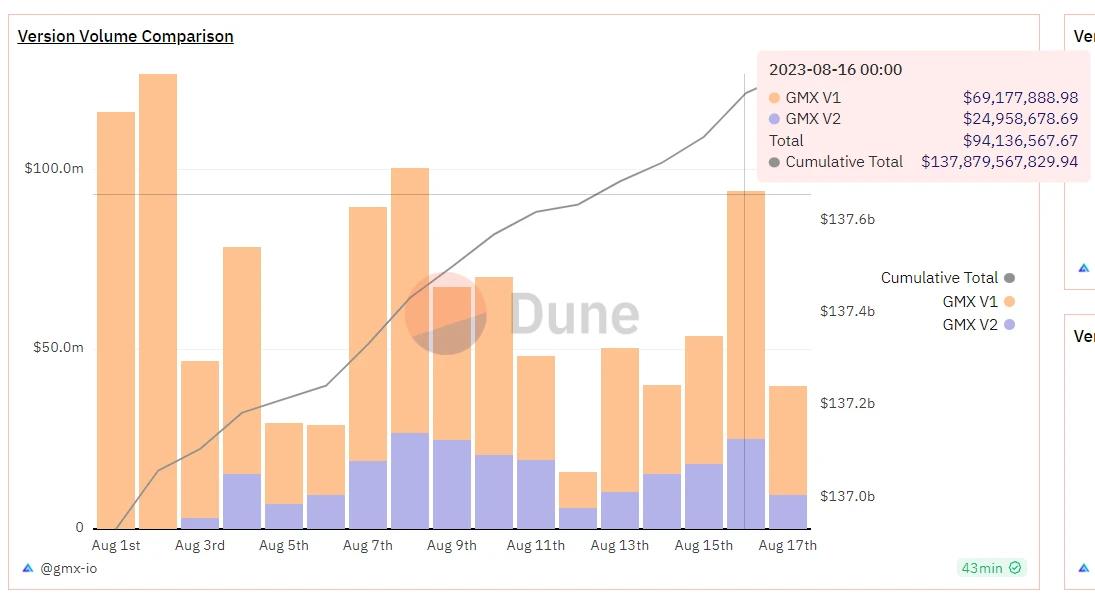Click the orange dot beside GMX V1 in the tooltip

(775, 98)
